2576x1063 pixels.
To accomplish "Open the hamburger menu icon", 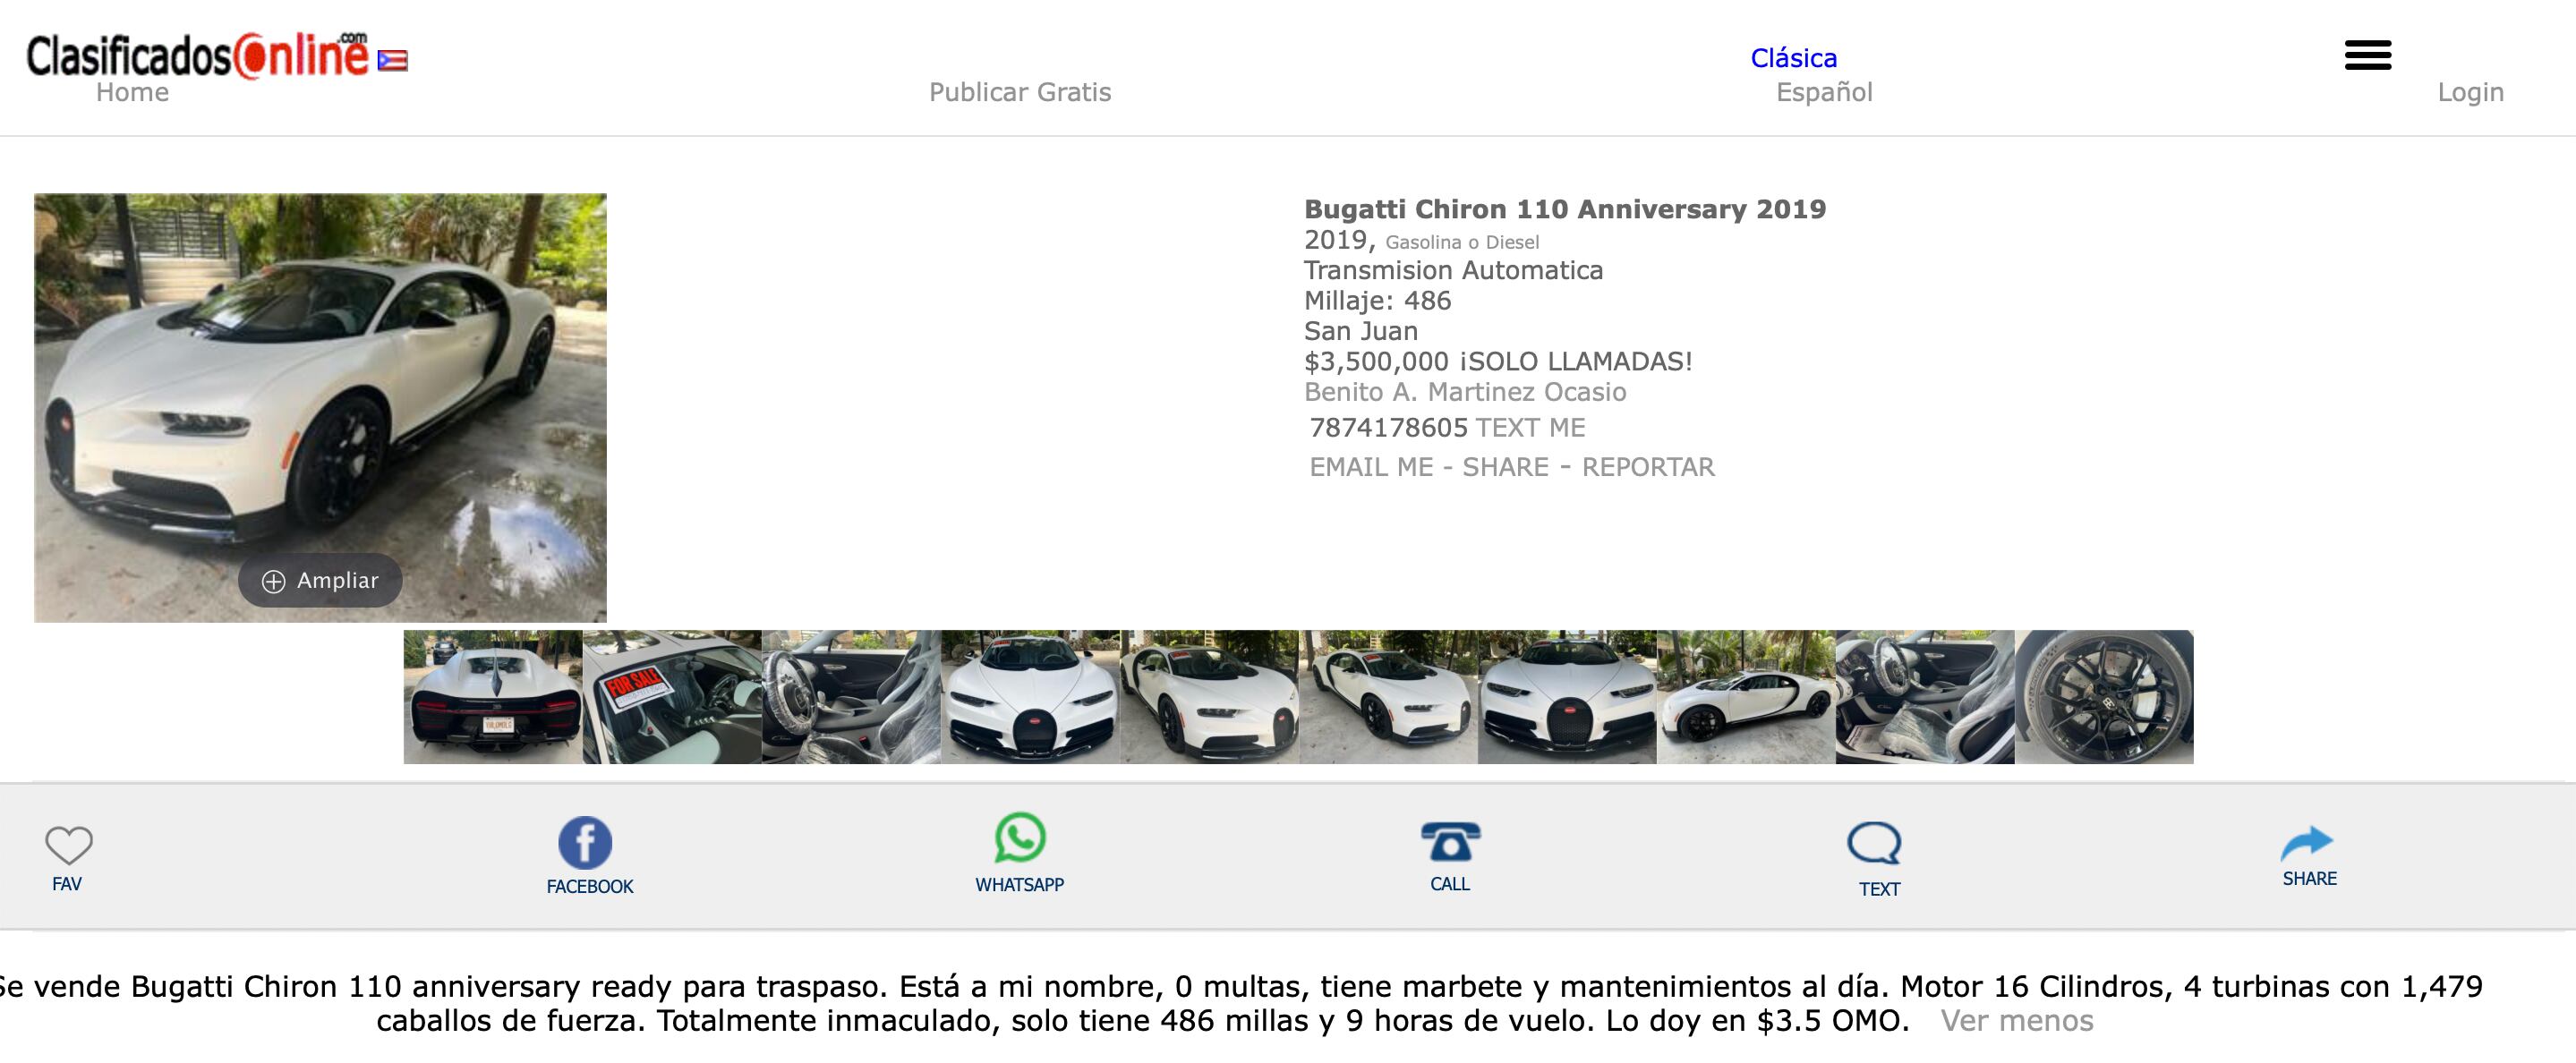I will (2368, 55).
